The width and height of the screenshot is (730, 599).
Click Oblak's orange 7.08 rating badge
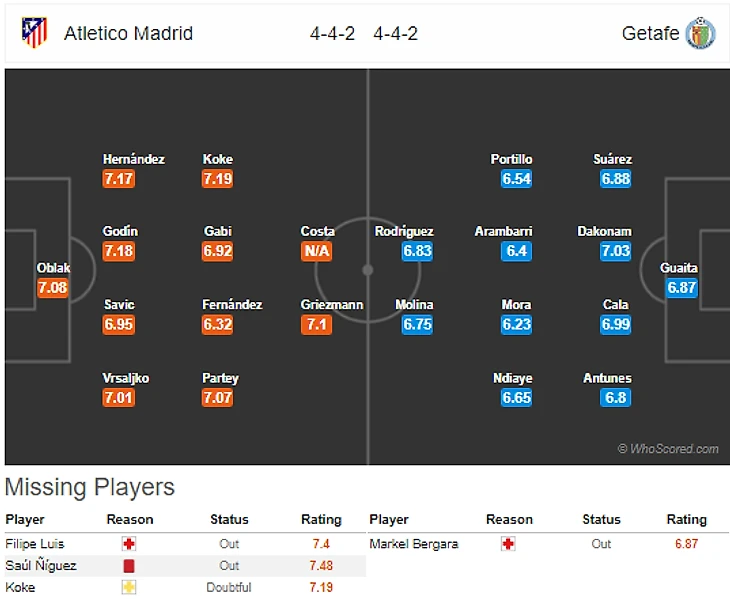(x=52, y=288)
